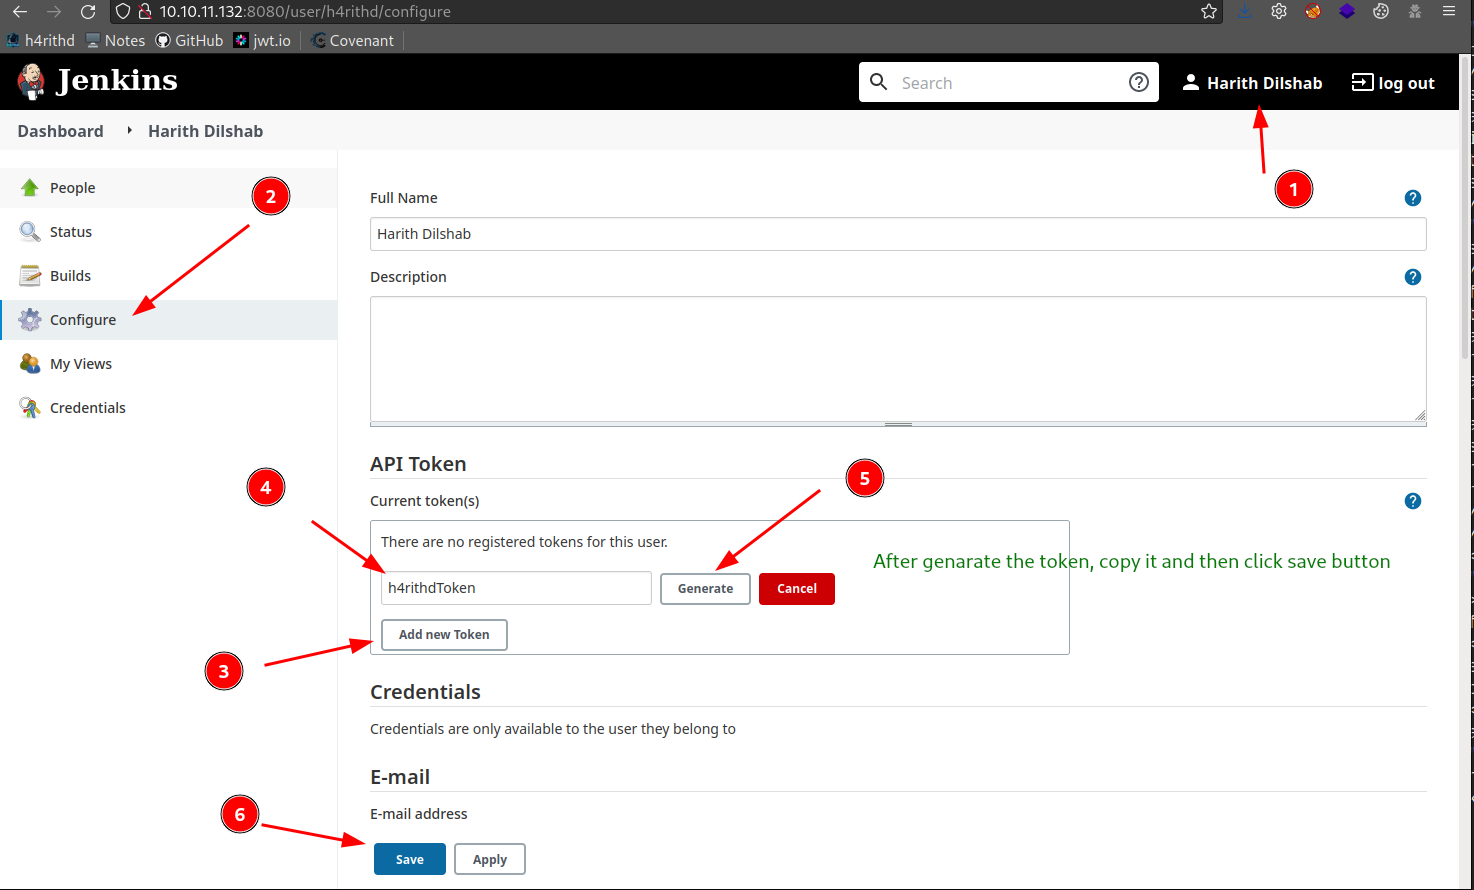Click the Full Name input field
This screenshot has width=1474, height=890.
click(898, 234)
